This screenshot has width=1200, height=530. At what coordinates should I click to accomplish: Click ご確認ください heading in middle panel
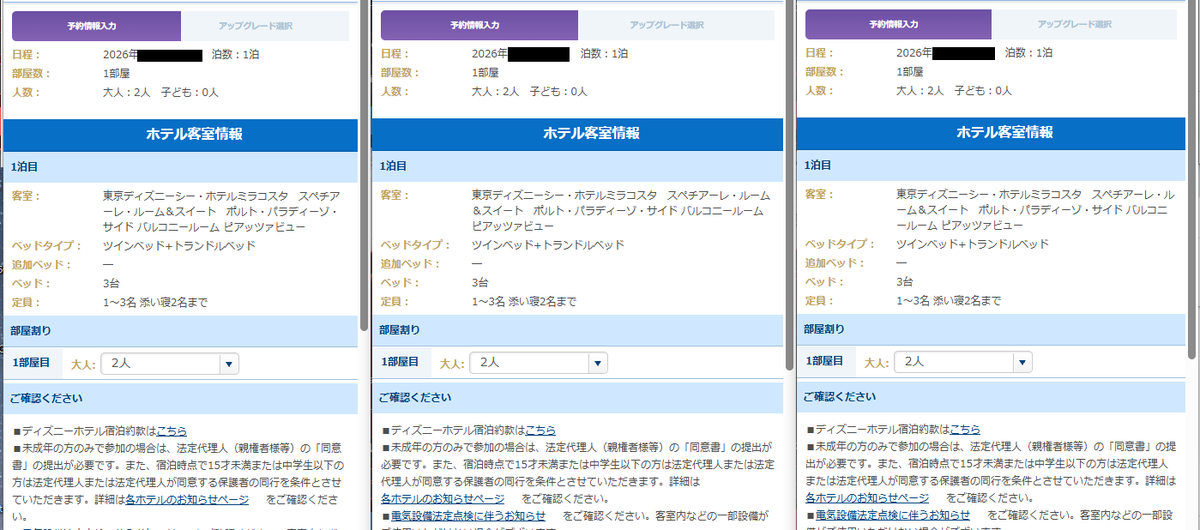tap(578, 397)
